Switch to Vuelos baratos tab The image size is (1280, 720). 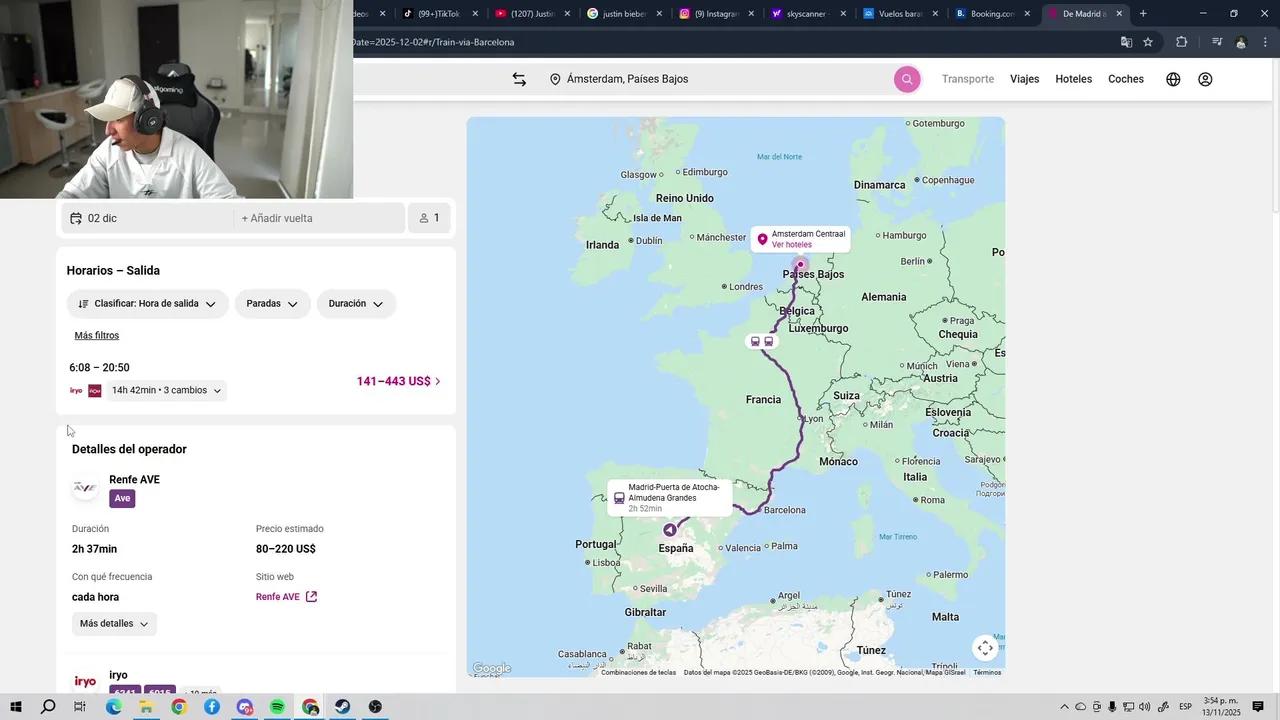pyautogui.click(x=898, y=14)
